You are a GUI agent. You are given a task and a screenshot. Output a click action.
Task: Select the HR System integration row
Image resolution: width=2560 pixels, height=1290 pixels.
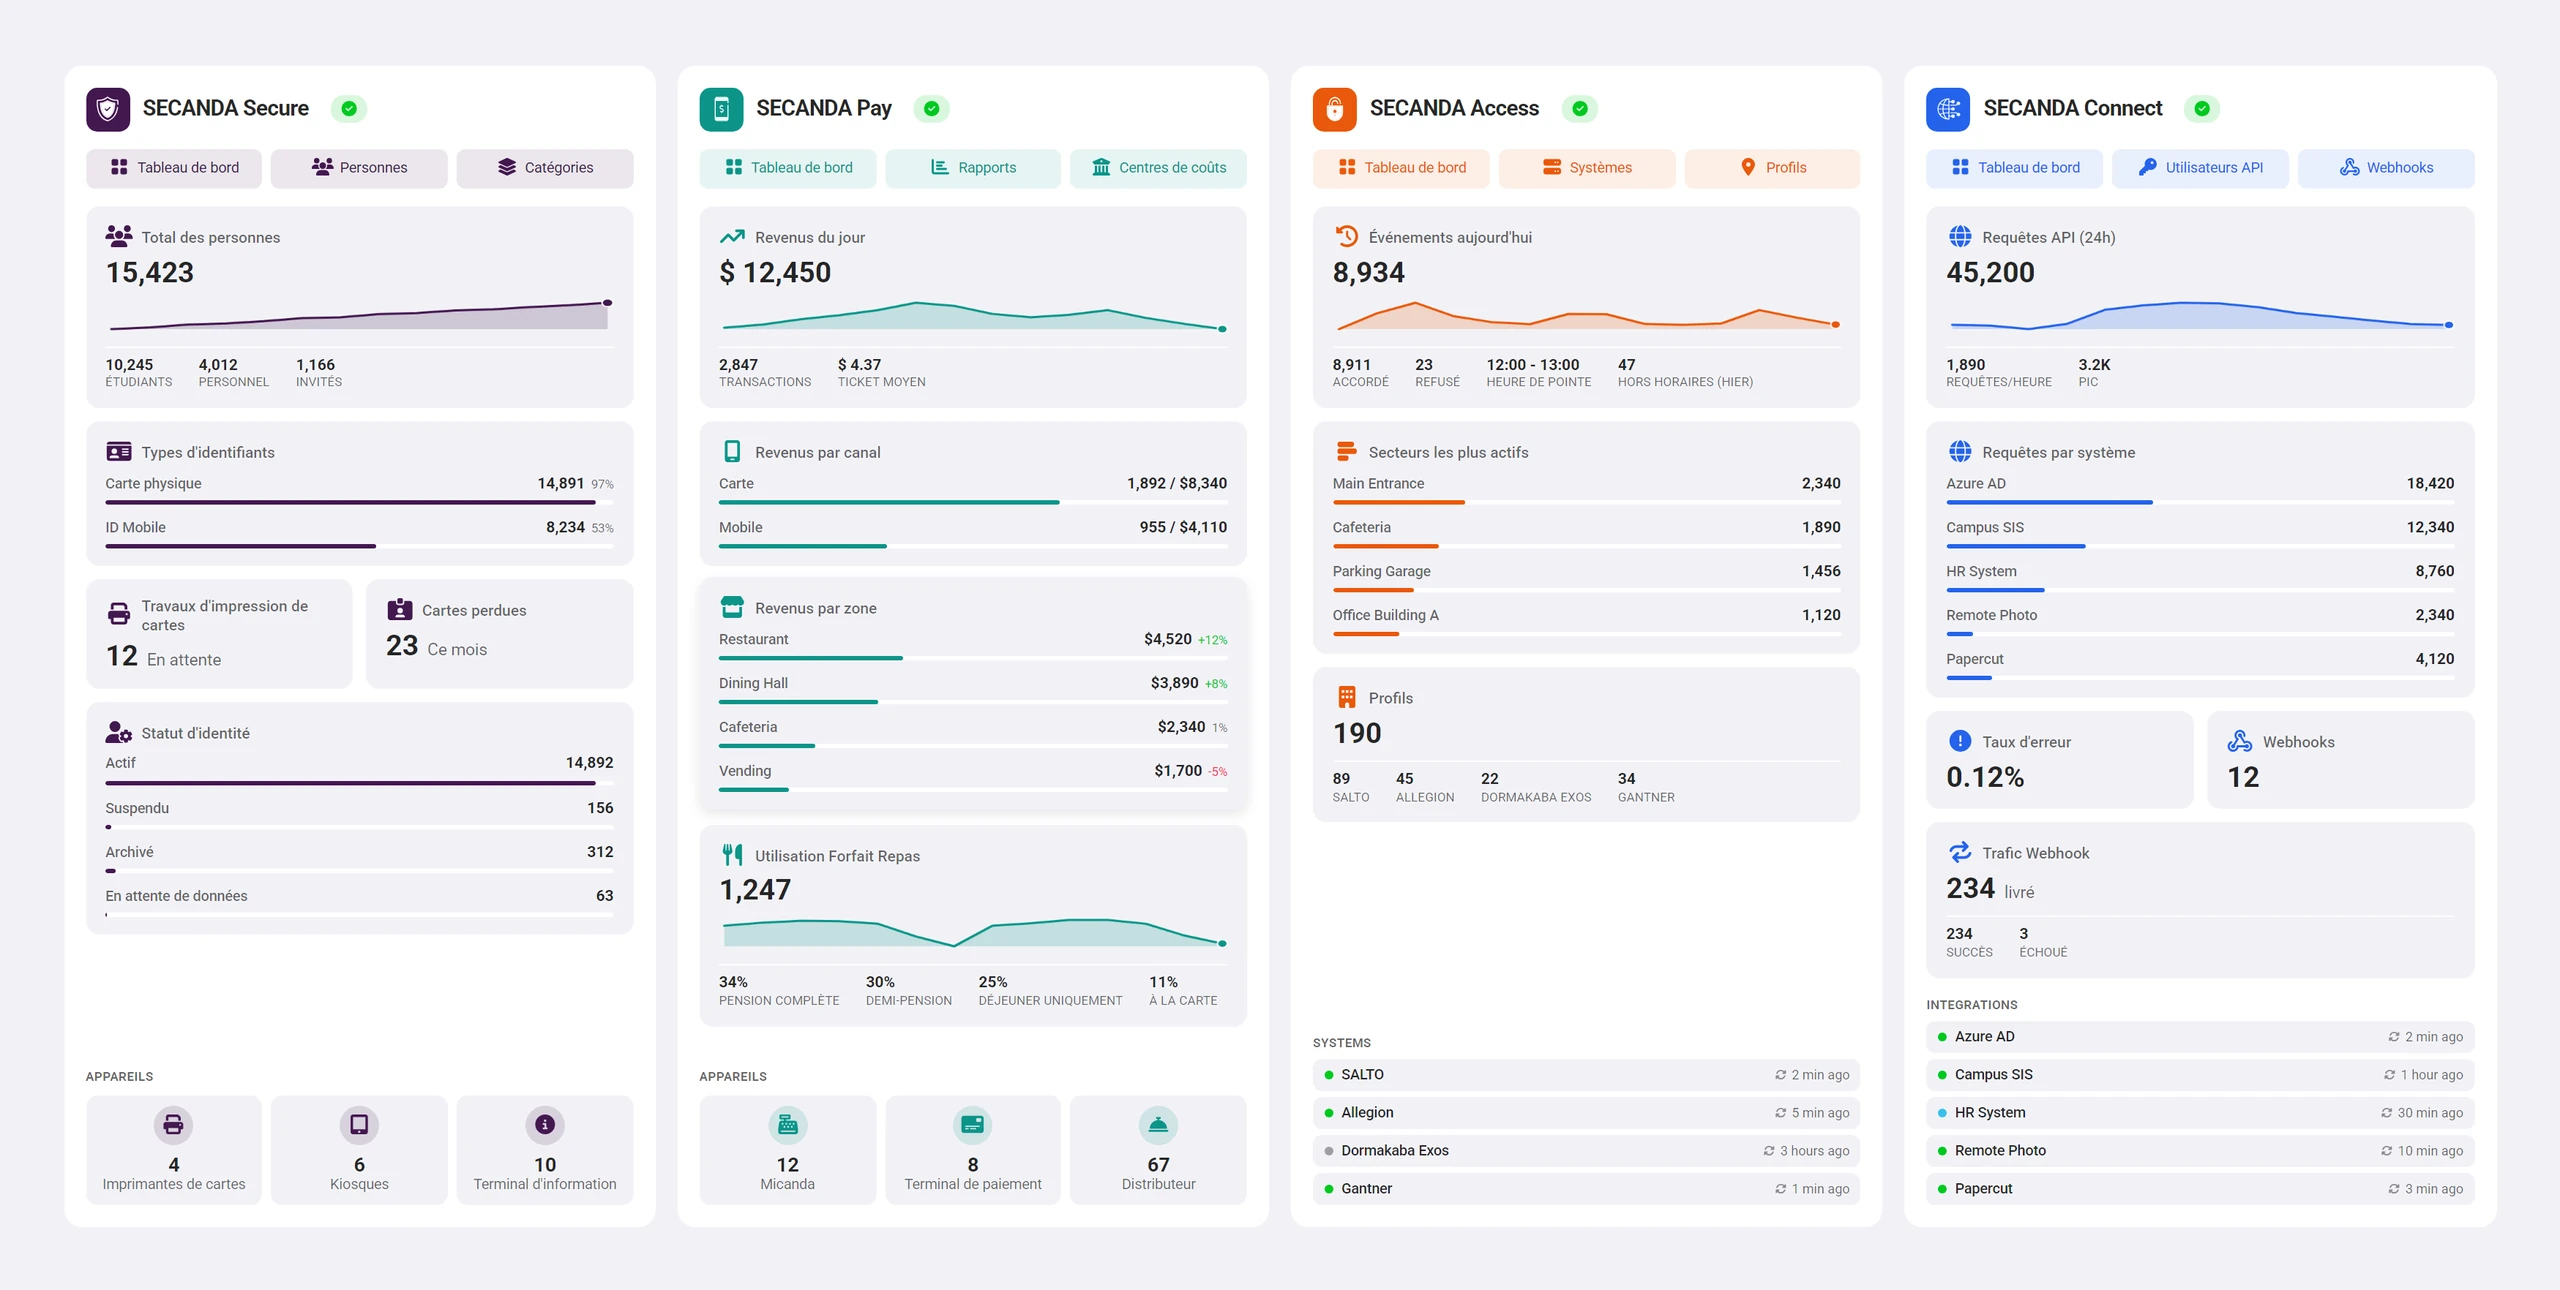click(x=2200, y=1113)
